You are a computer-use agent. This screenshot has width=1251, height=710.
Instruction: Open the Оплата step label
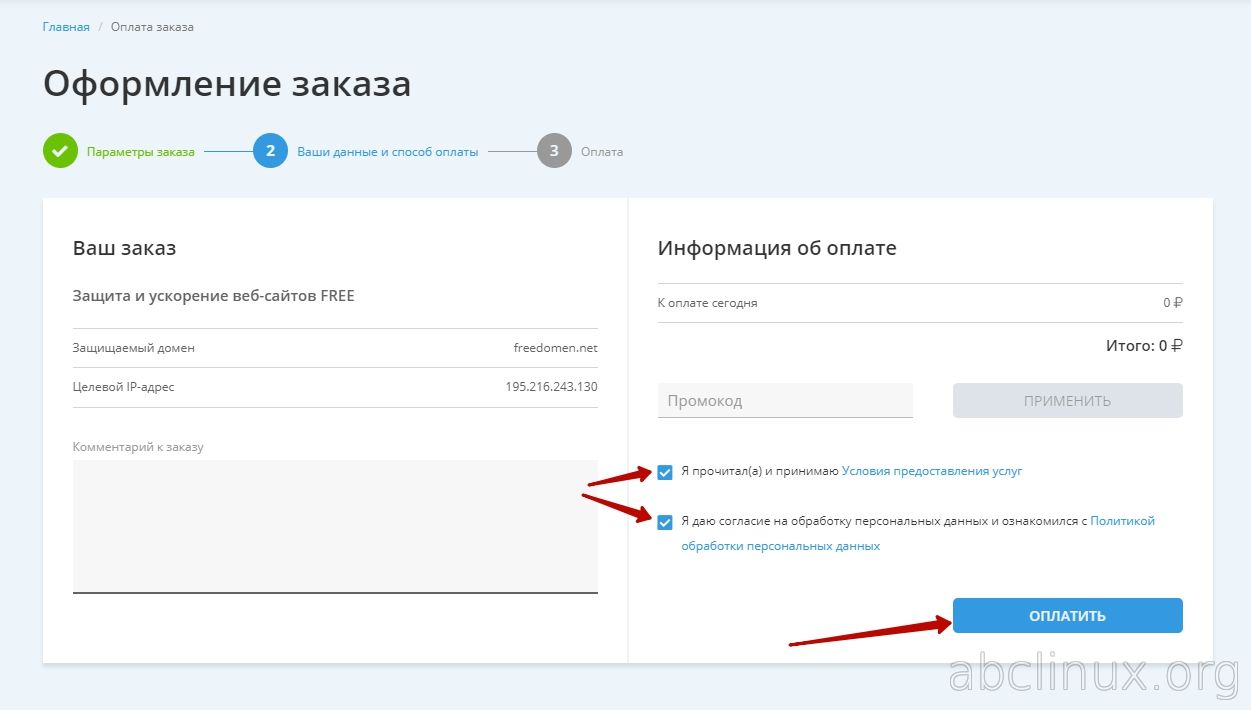pos(602,152)
